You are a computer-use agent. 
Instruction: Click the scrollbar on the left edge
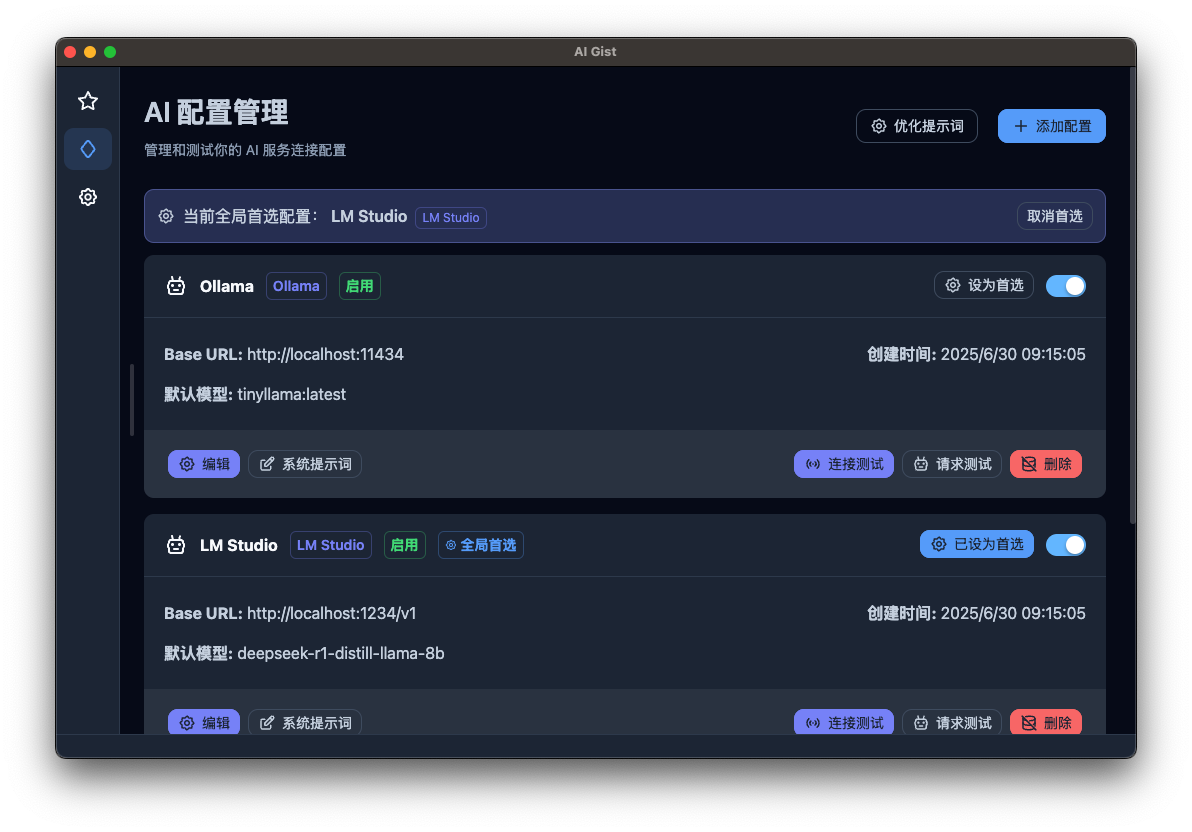tap(131, 399)
